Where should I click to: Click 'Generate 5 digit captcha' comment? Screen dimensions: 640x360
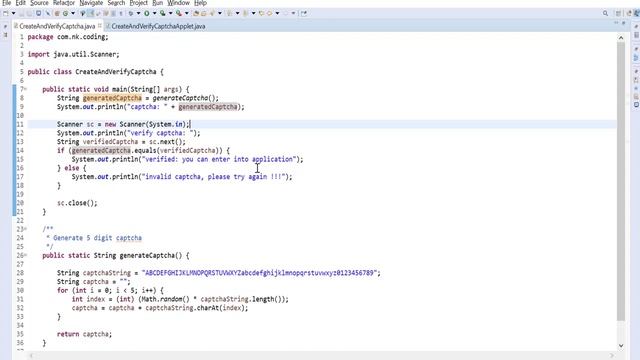pyautogui.click(x=97, y=238)
